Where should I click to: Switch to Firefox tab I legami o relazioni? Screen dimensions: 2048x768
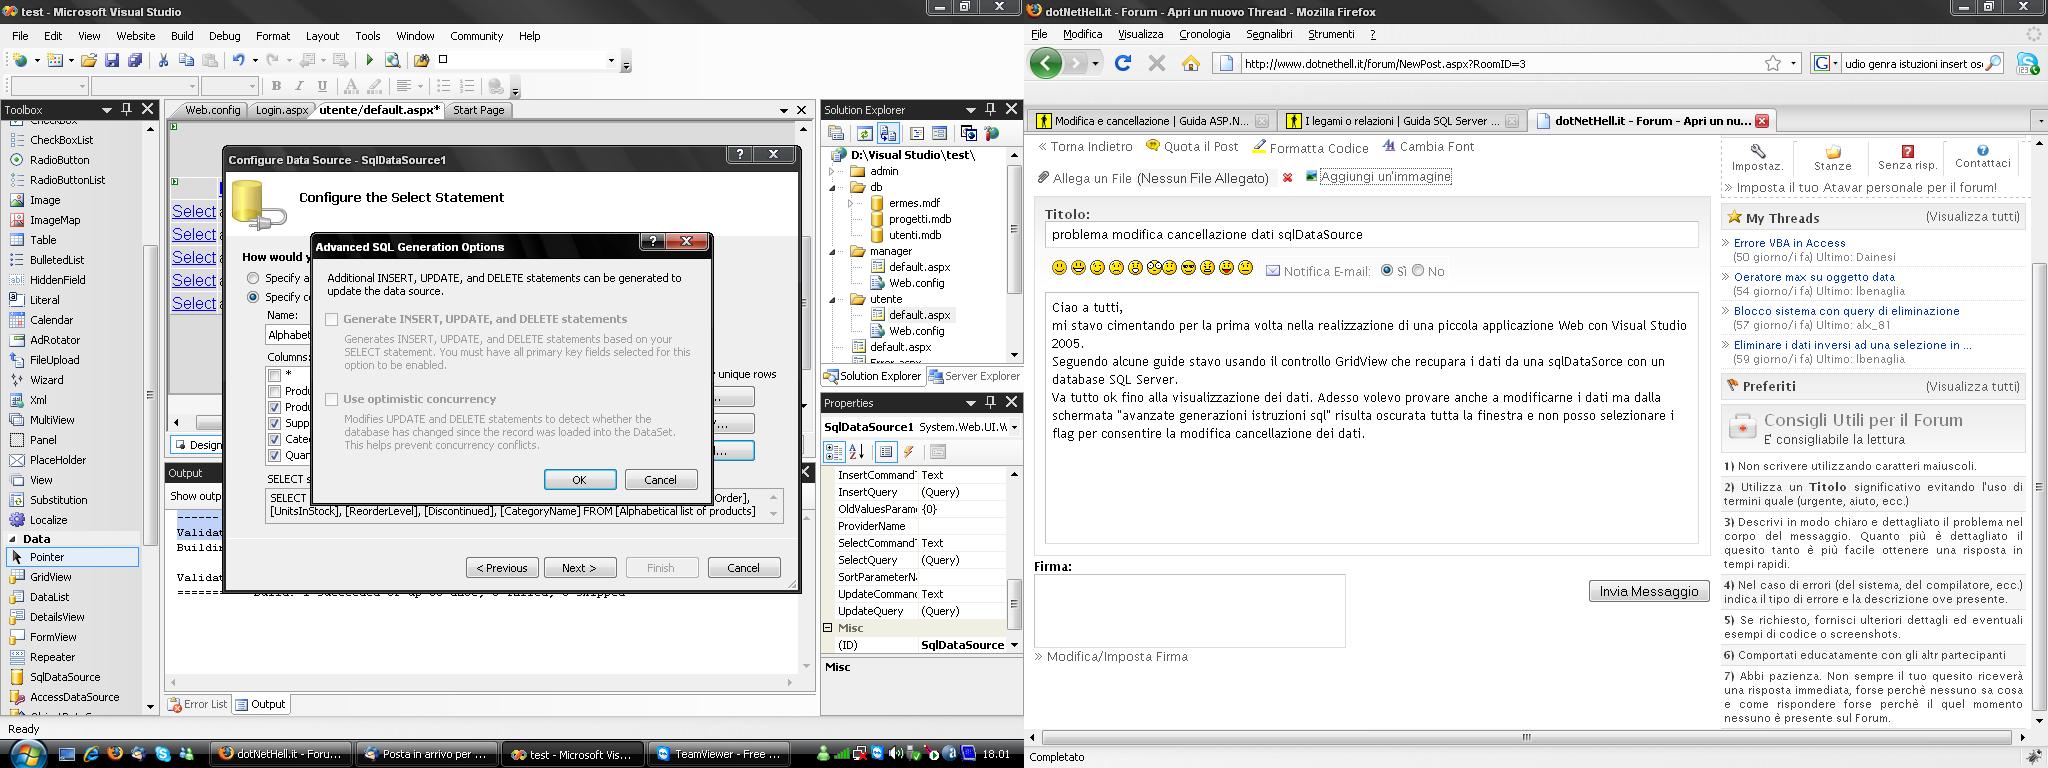coord(1402,121)
